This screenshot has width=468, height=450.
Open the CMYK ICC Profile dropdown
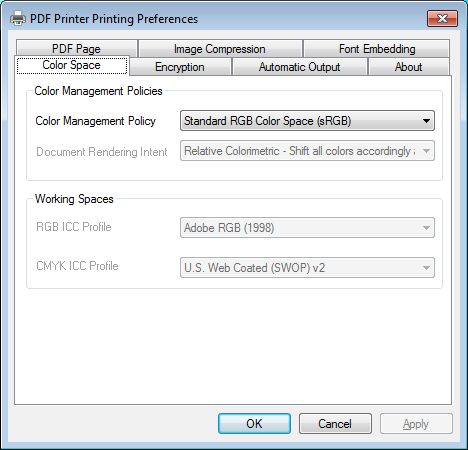click(307, 268)
